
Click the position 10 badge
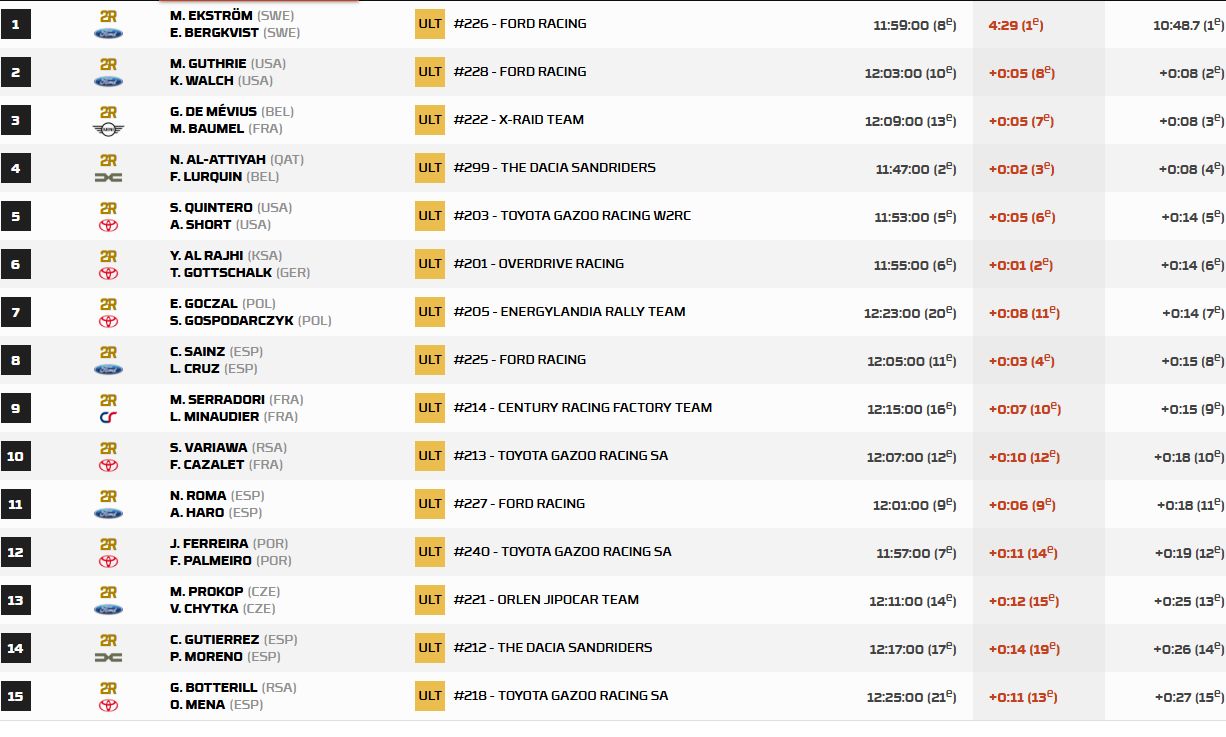(x=15, y=456)
